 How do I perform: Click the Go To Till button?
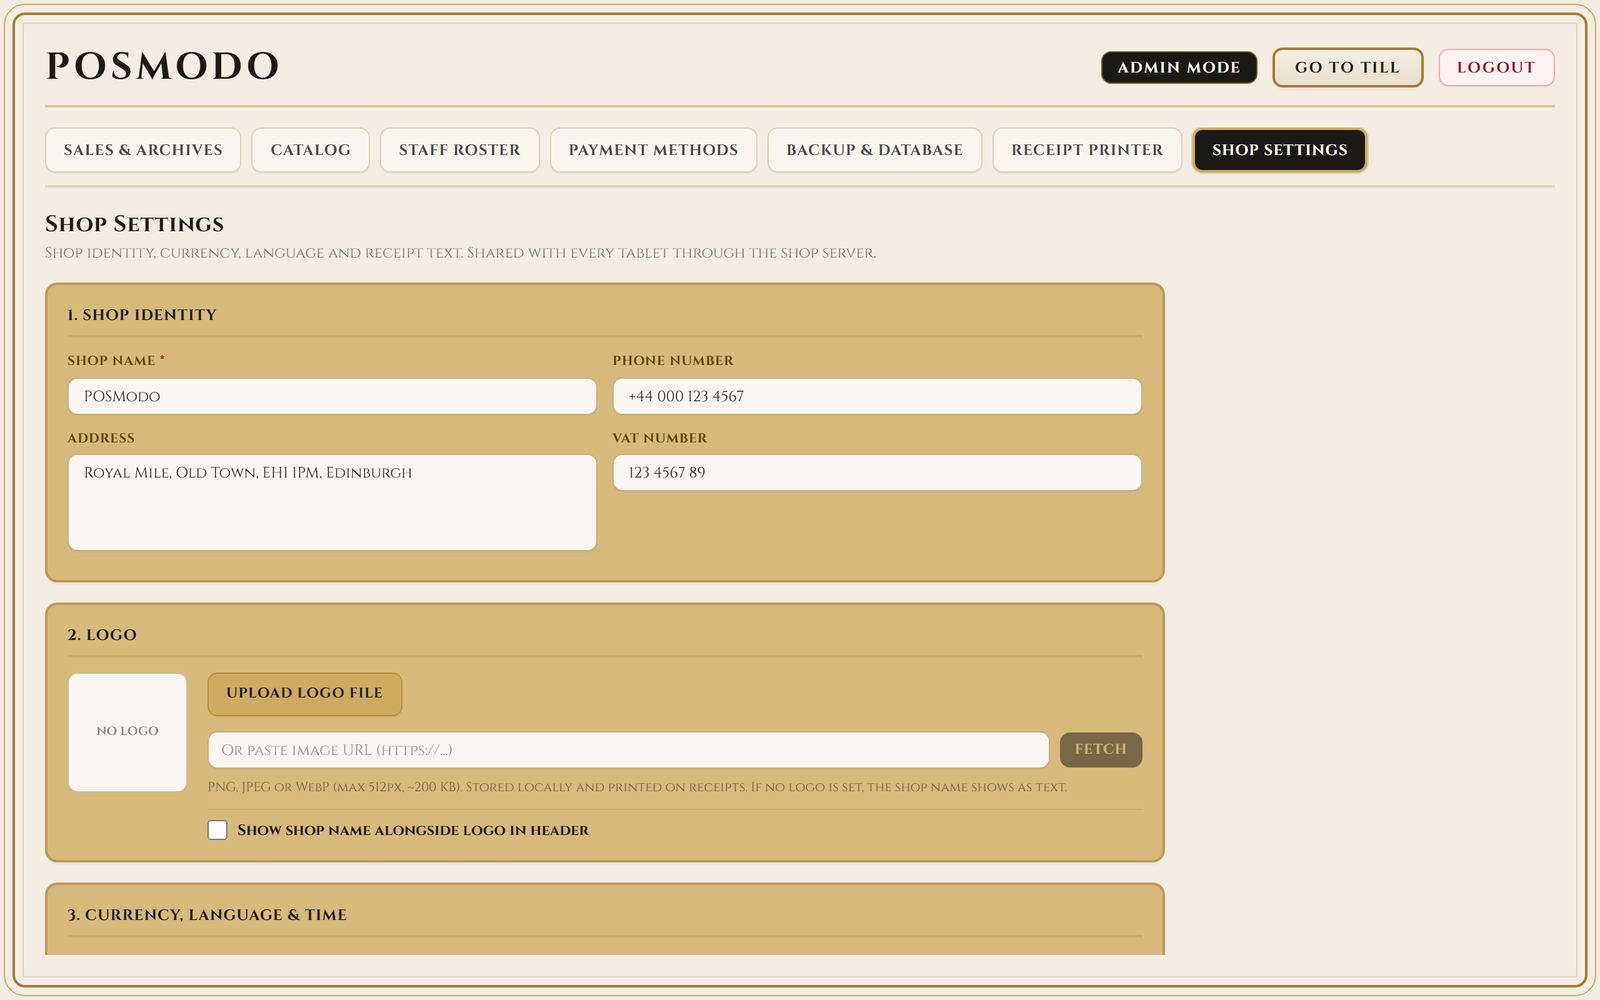[1347, 67]
